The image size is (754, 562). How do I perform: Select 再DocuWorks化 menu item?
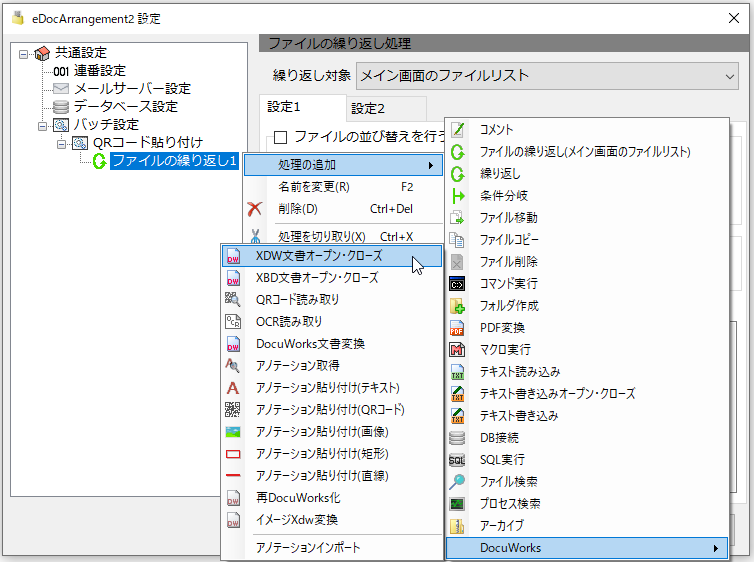pyautogui.click(x=332, y=498)
